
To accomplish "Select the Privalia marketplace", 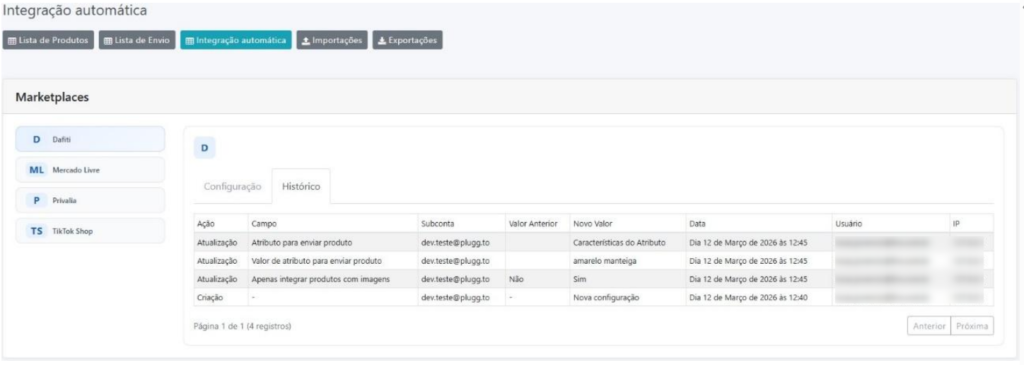I will (90, 200).
